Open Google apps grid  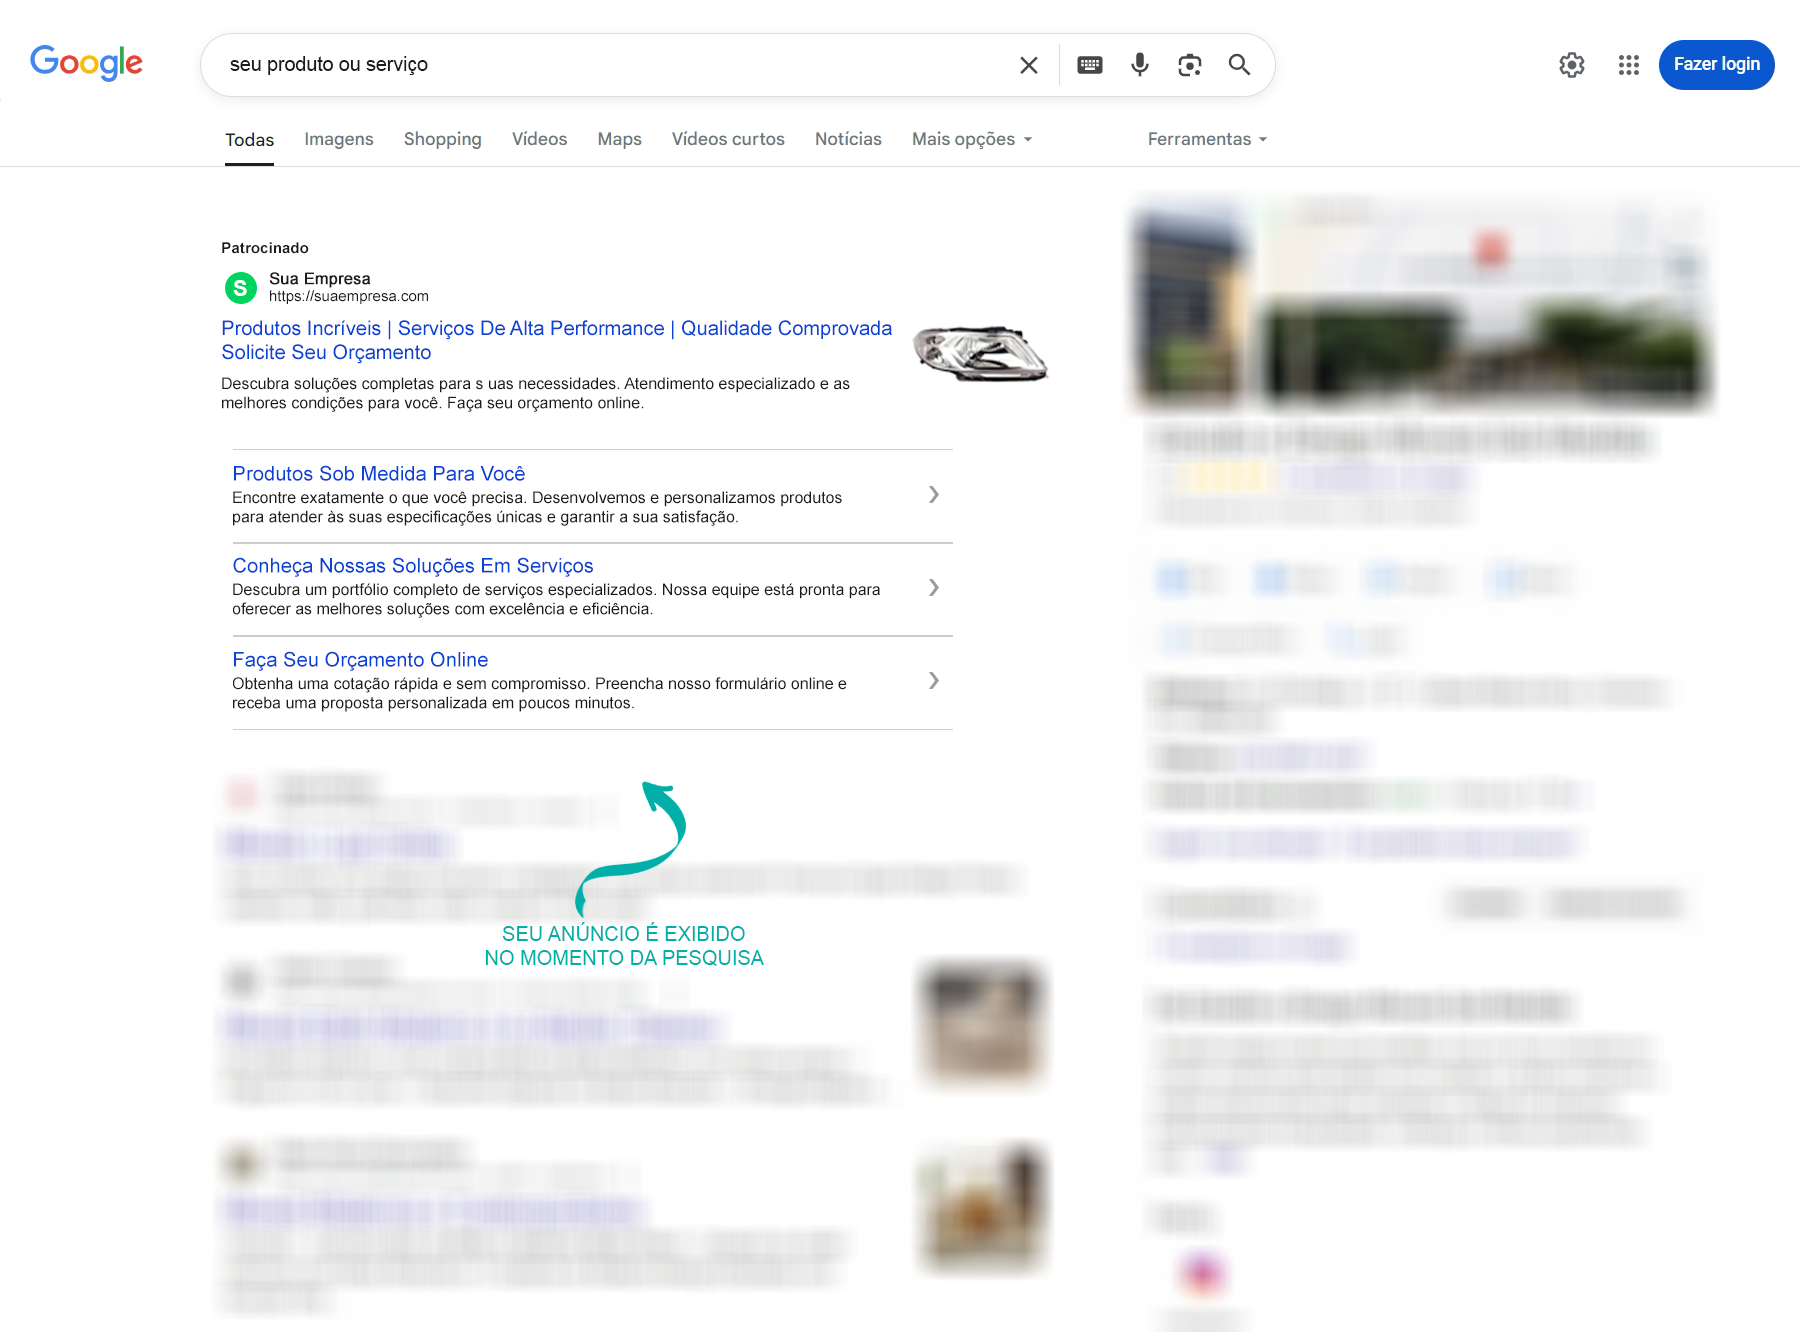pyautogui.click(x=1628, y=65)
